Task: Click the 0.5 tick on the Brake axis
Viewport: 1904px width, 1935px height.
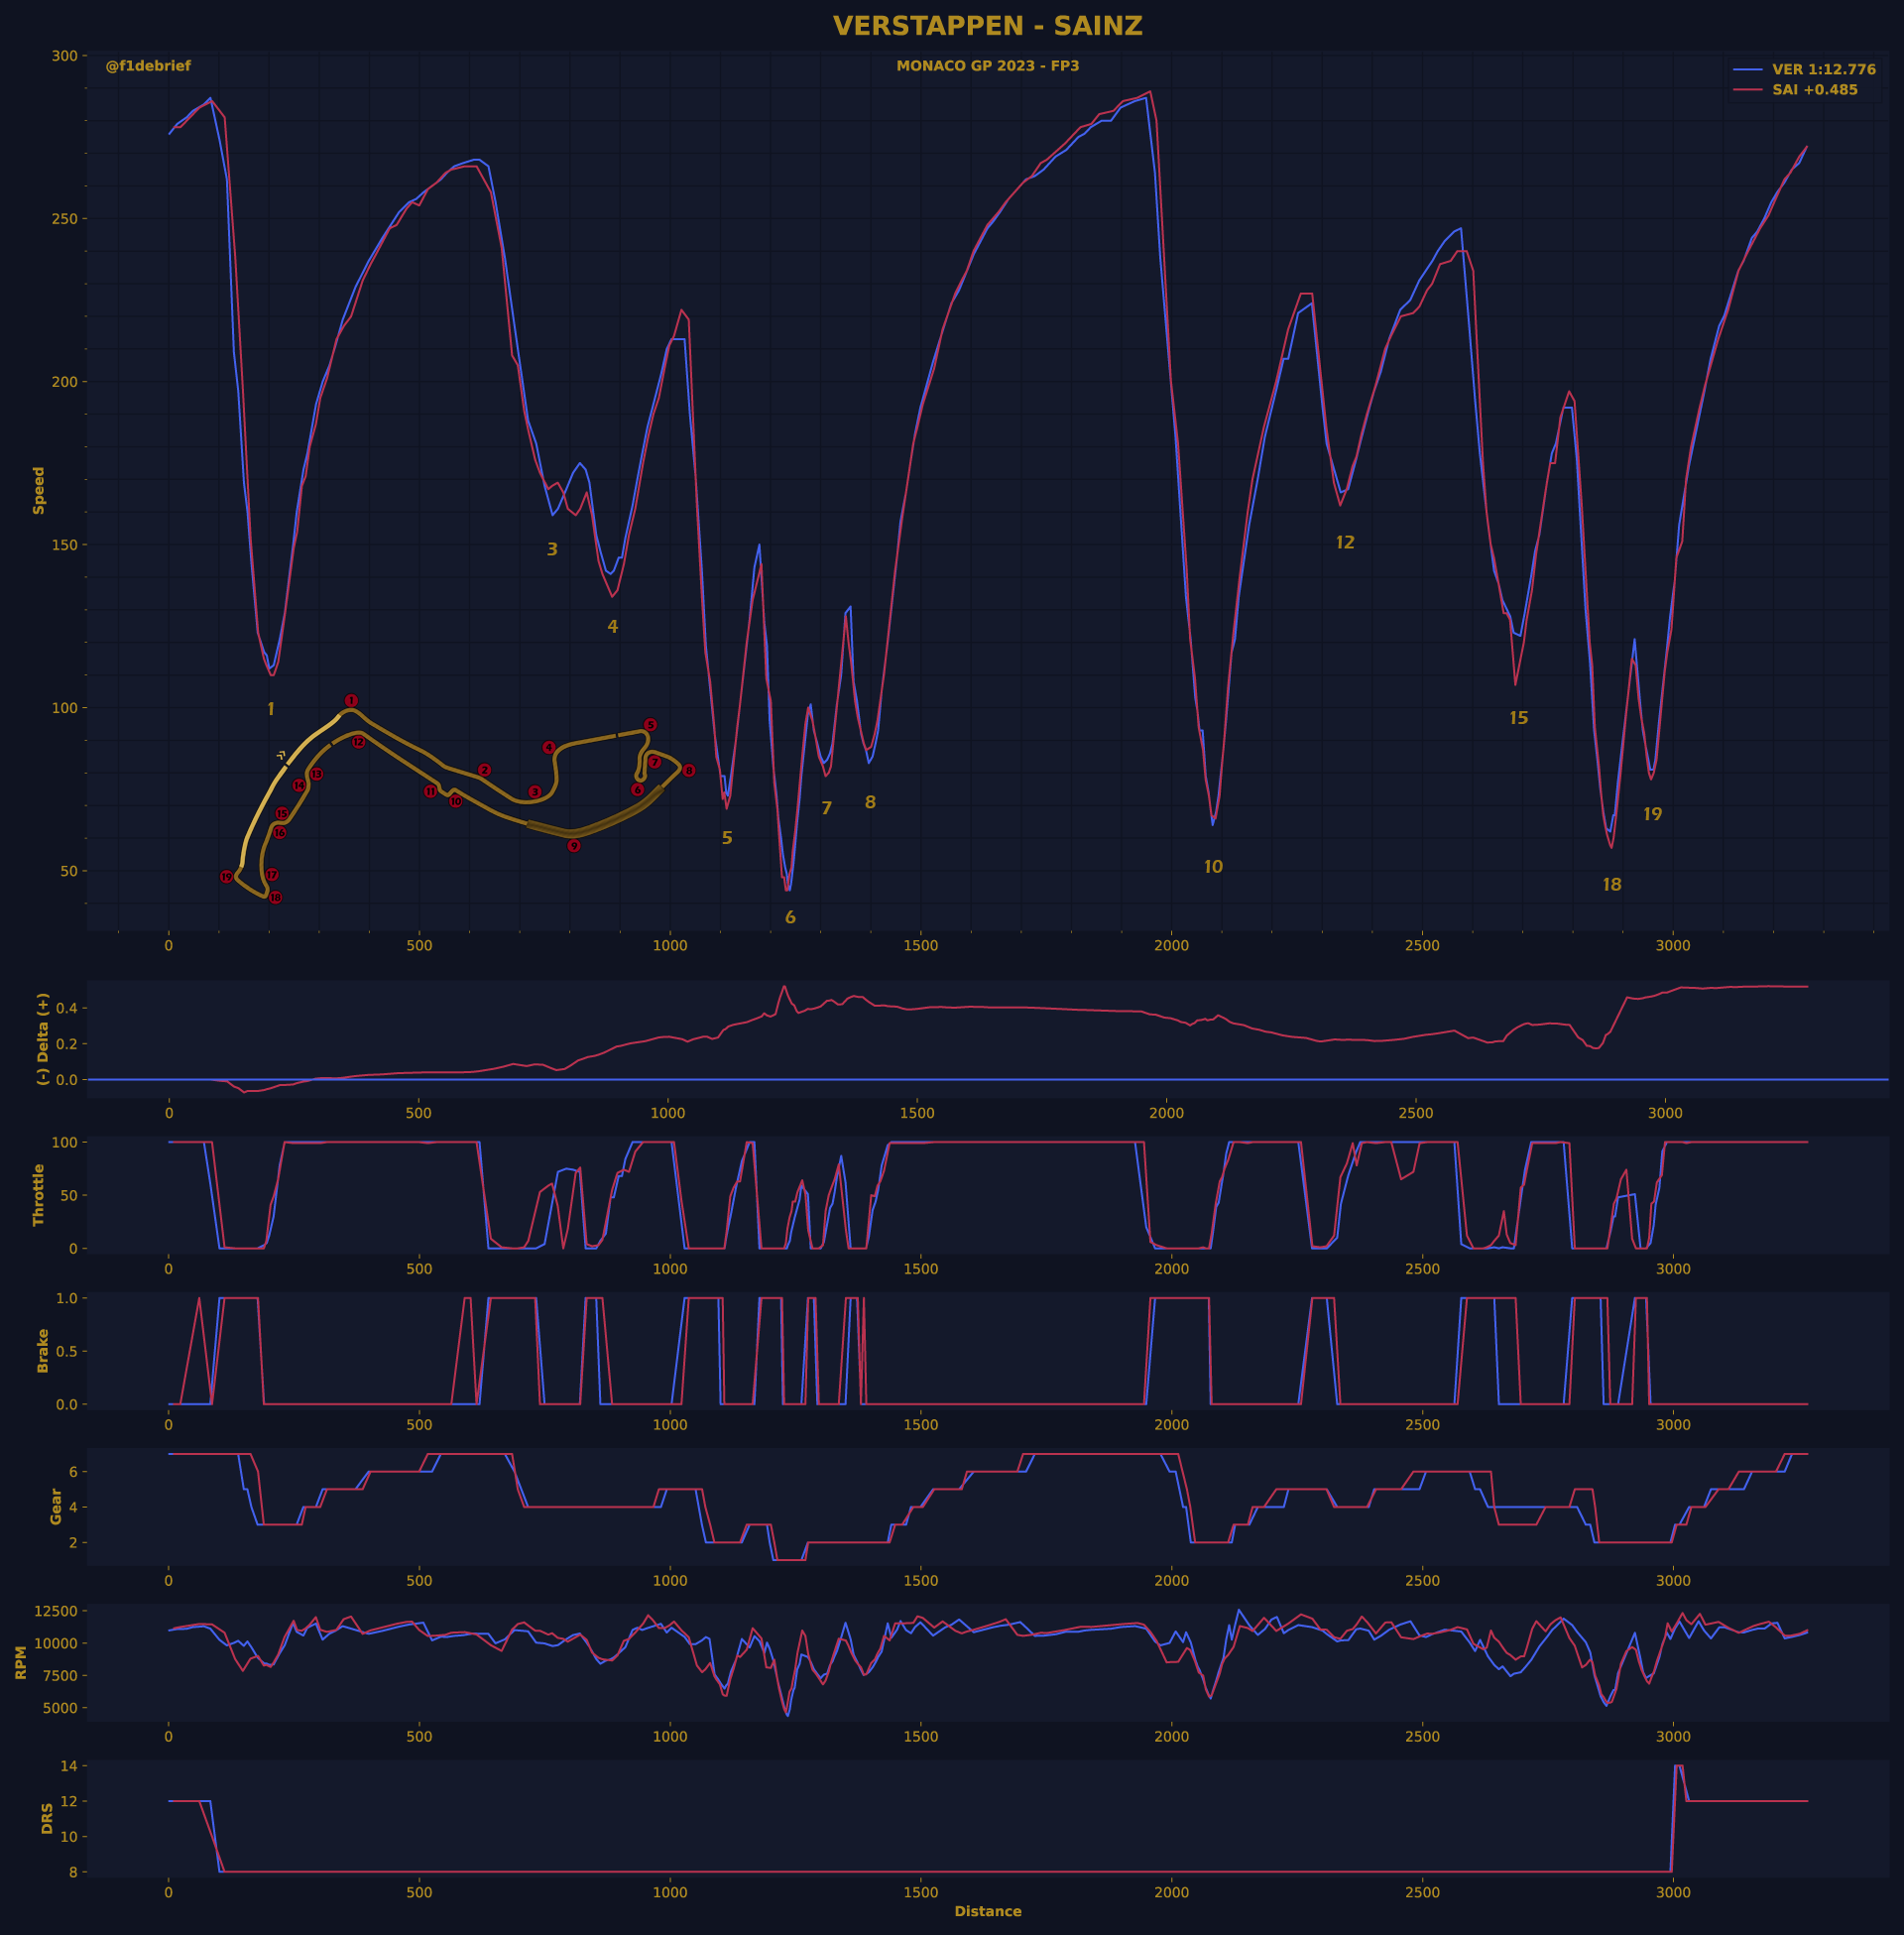Action: coord(67,1351)
